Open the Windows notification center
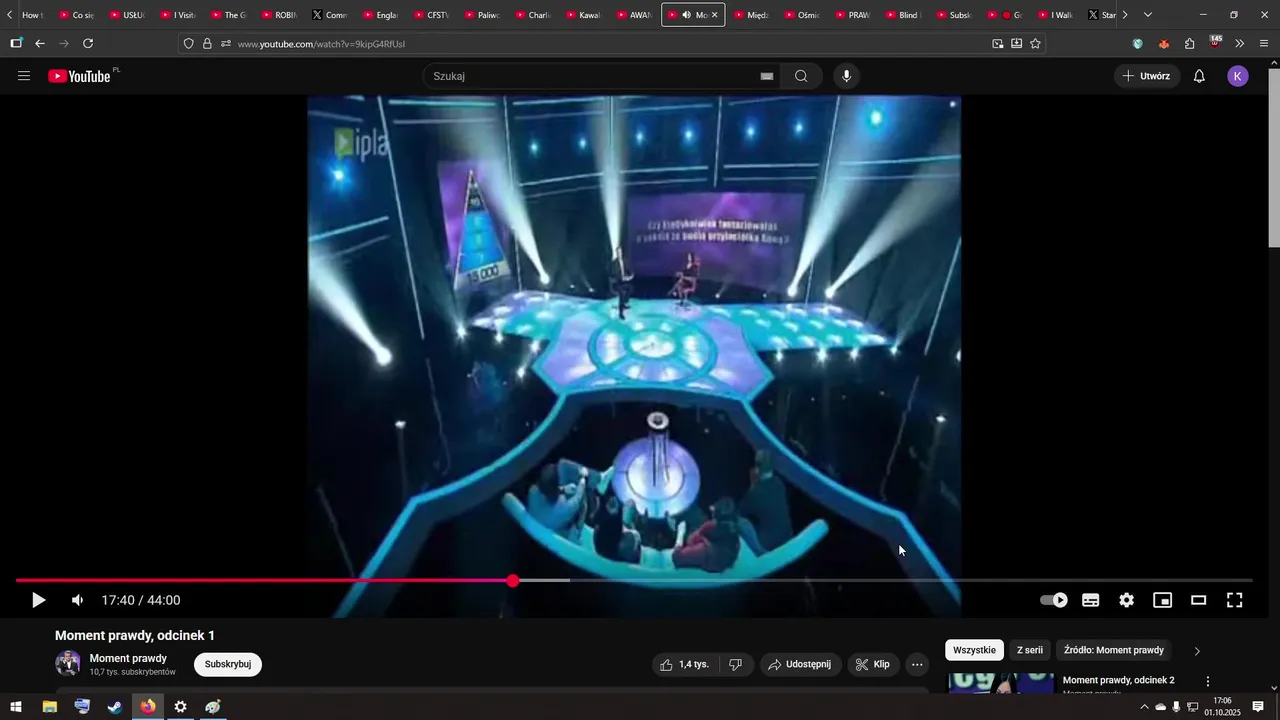Screen dimensions: 1280x720 tap(1258, 707)
